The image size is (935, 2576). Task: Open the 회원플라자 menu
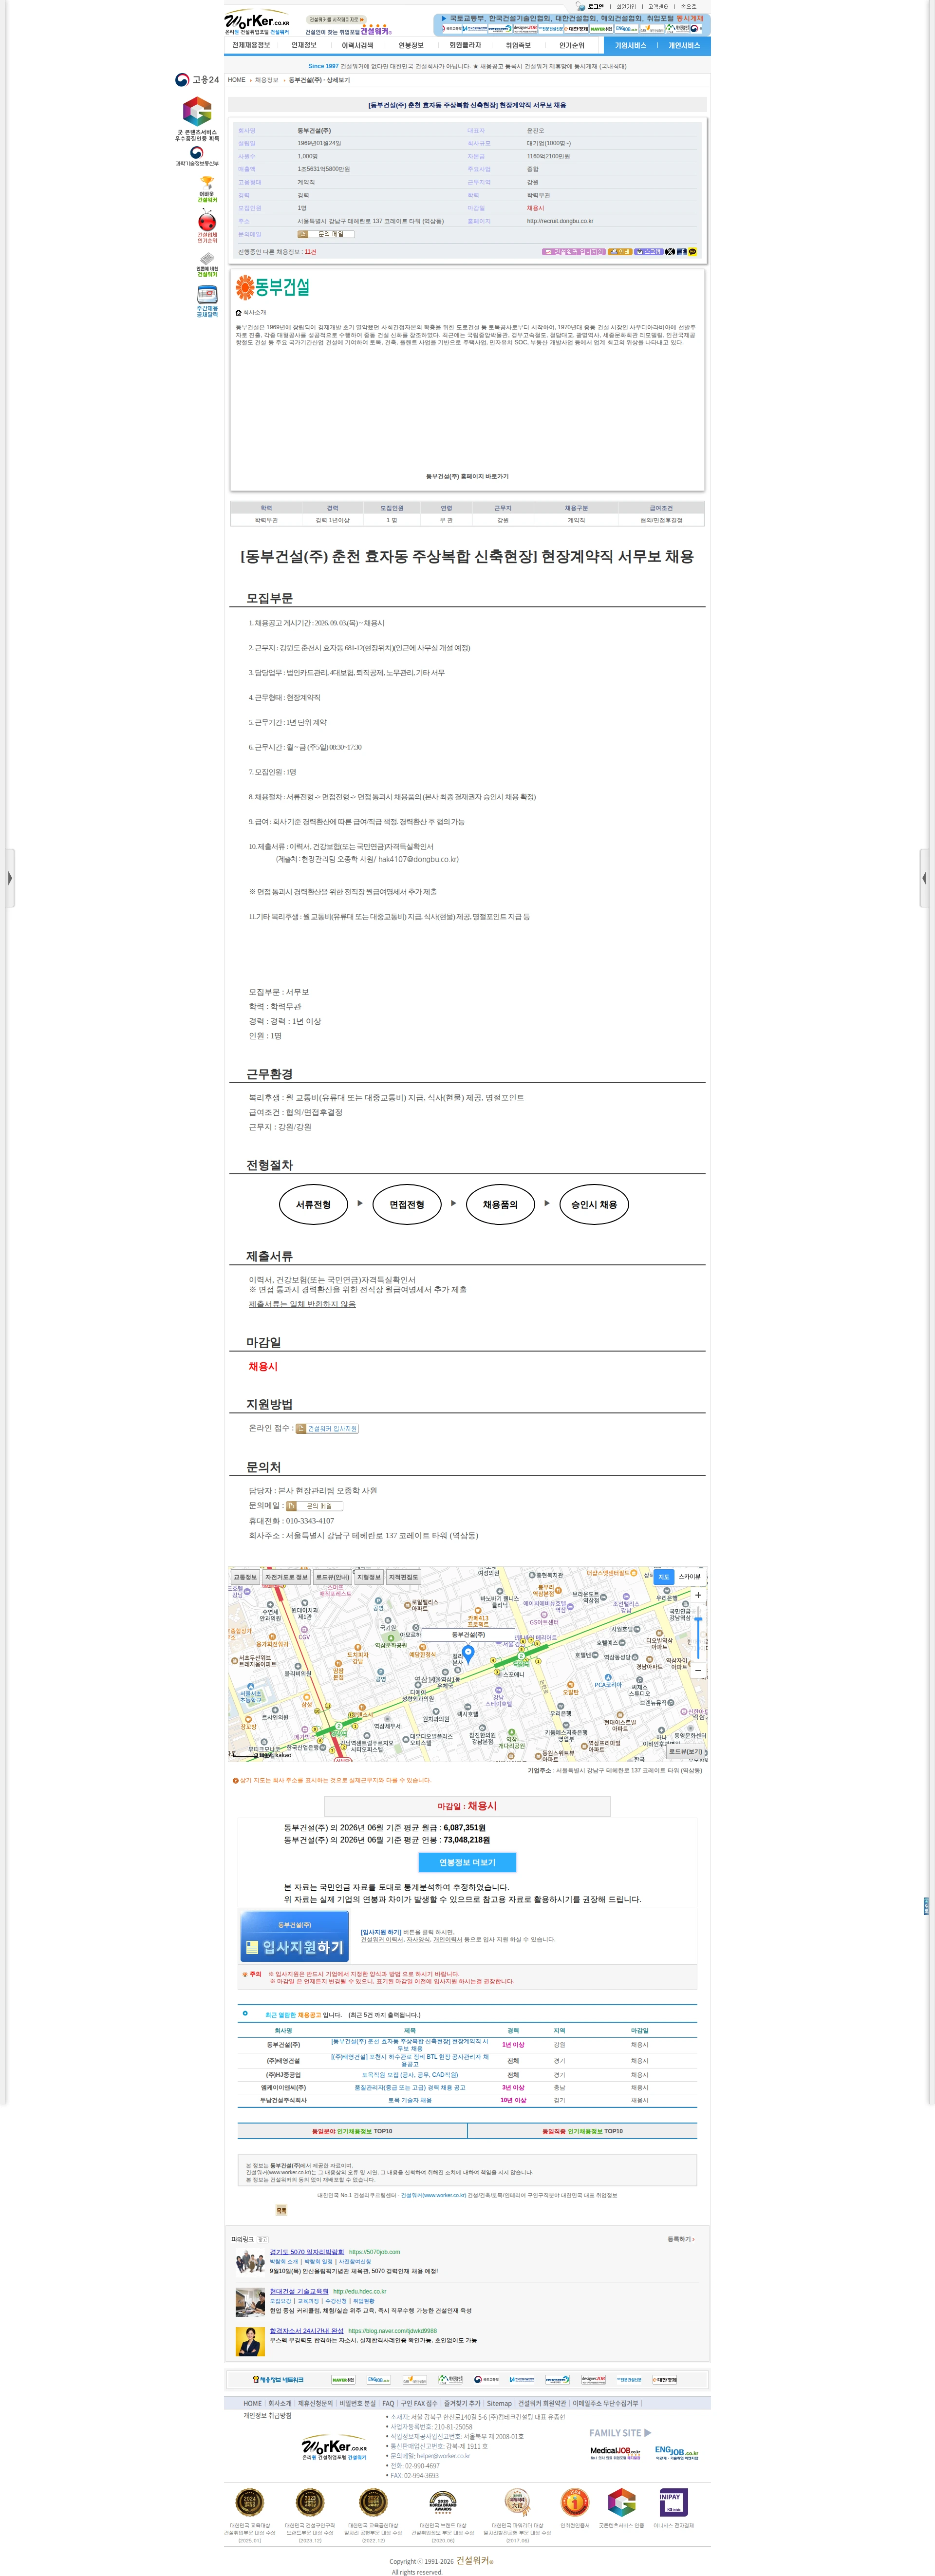point(465,45)
